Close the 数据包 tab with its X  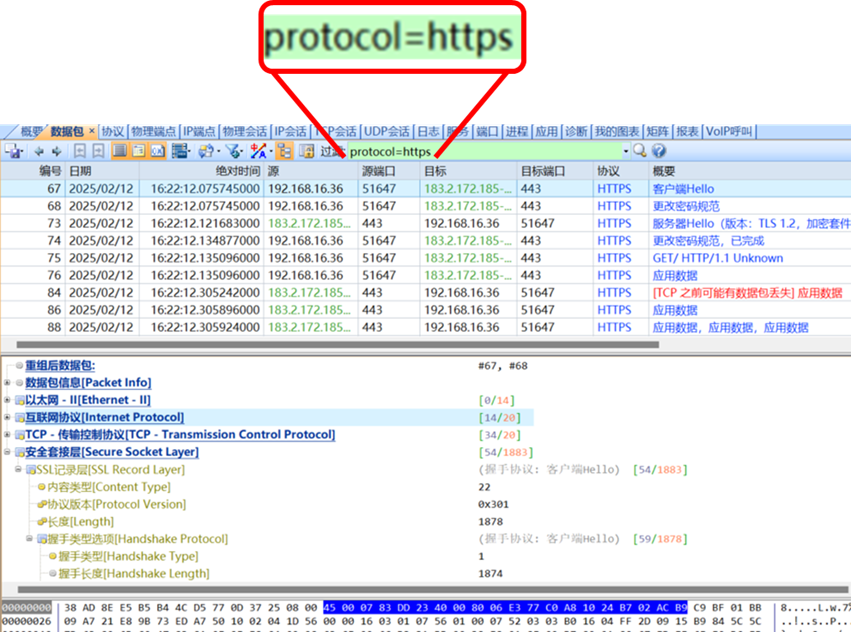[92, 131]
